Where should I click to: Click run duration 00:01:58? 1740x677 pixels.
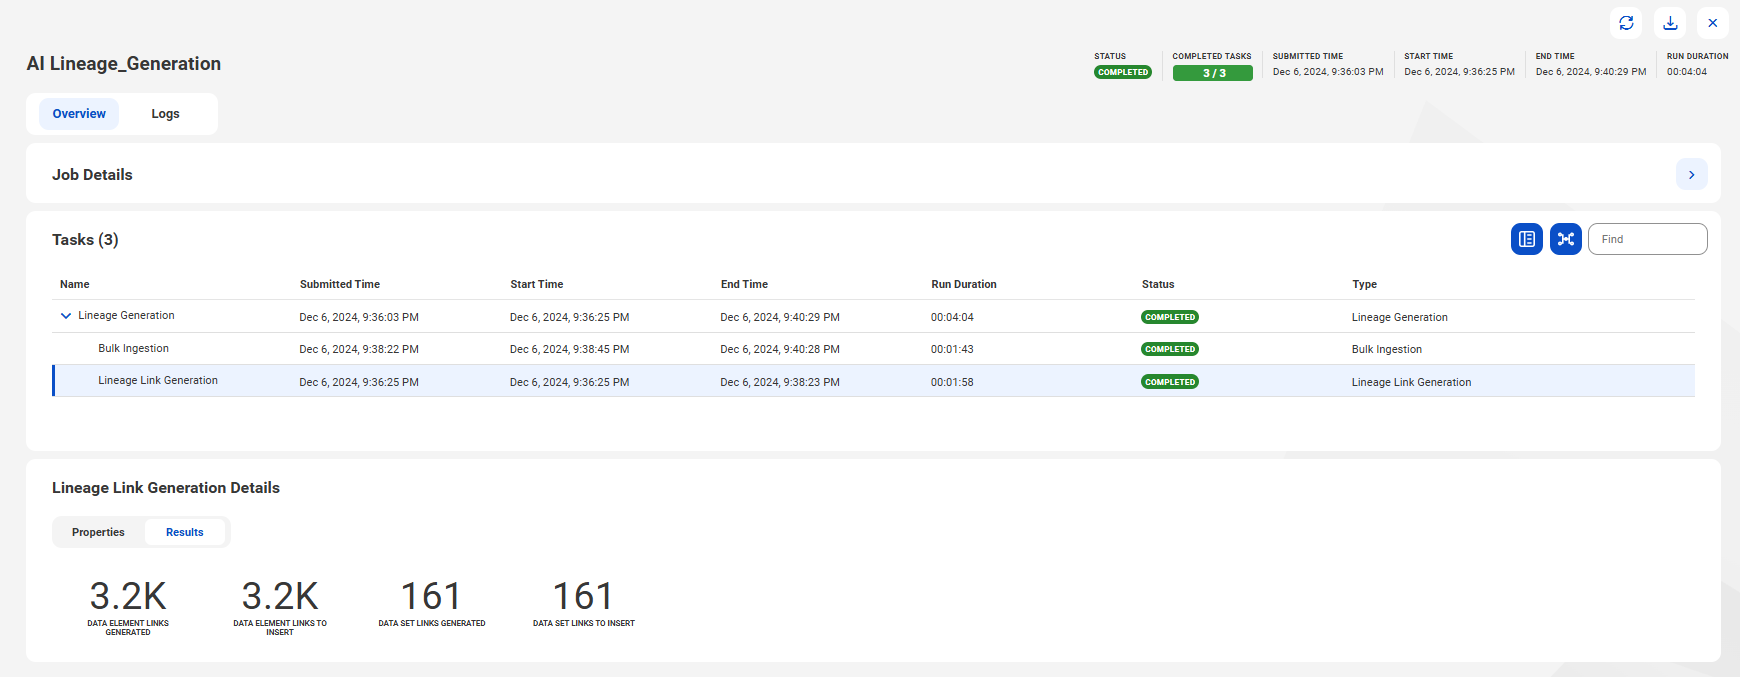pos(952,382)
